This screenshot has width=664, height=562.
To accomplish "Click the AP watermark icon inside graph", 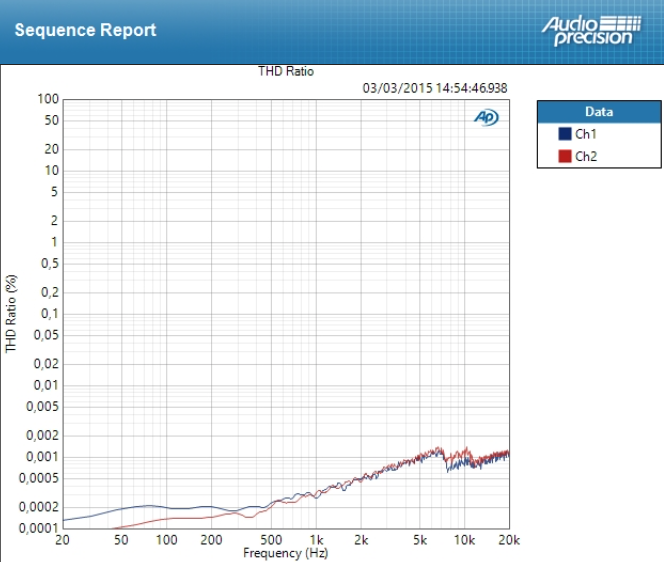I will point(486,118).
